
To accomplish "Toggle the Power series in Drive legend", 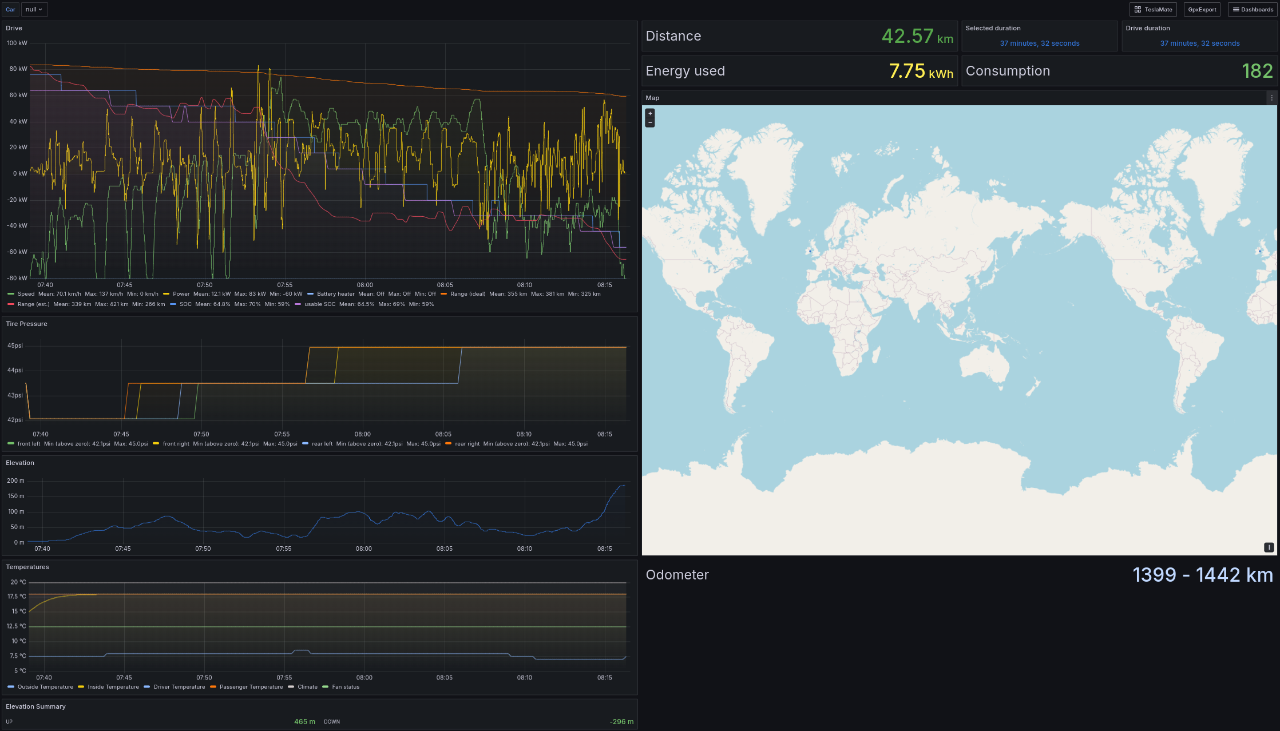I will 181,294.
